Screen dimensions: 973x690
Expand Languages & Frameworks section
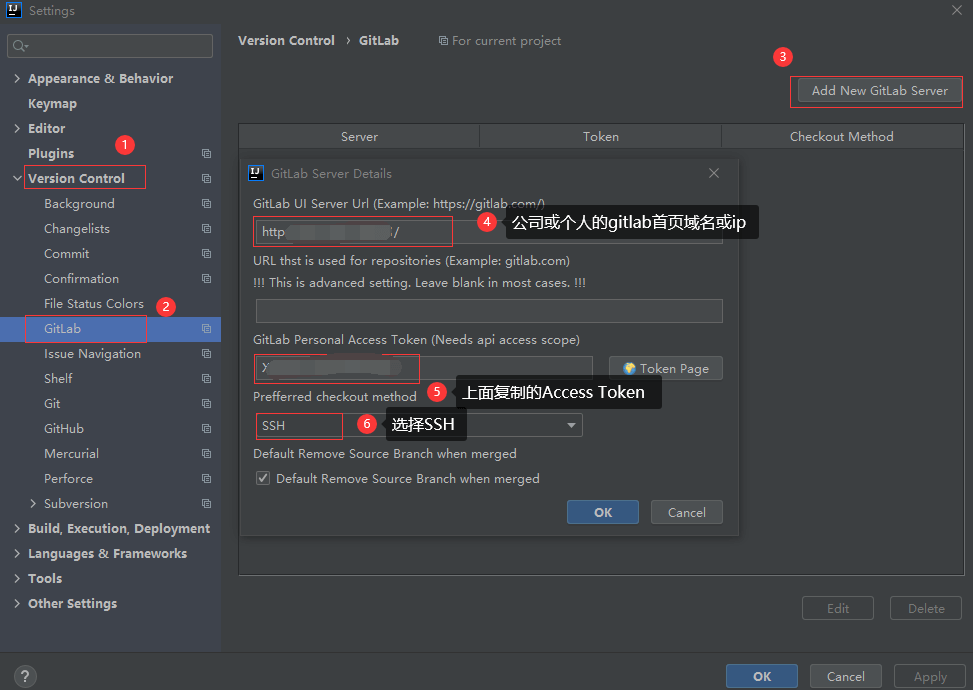(x=17, y=553)
